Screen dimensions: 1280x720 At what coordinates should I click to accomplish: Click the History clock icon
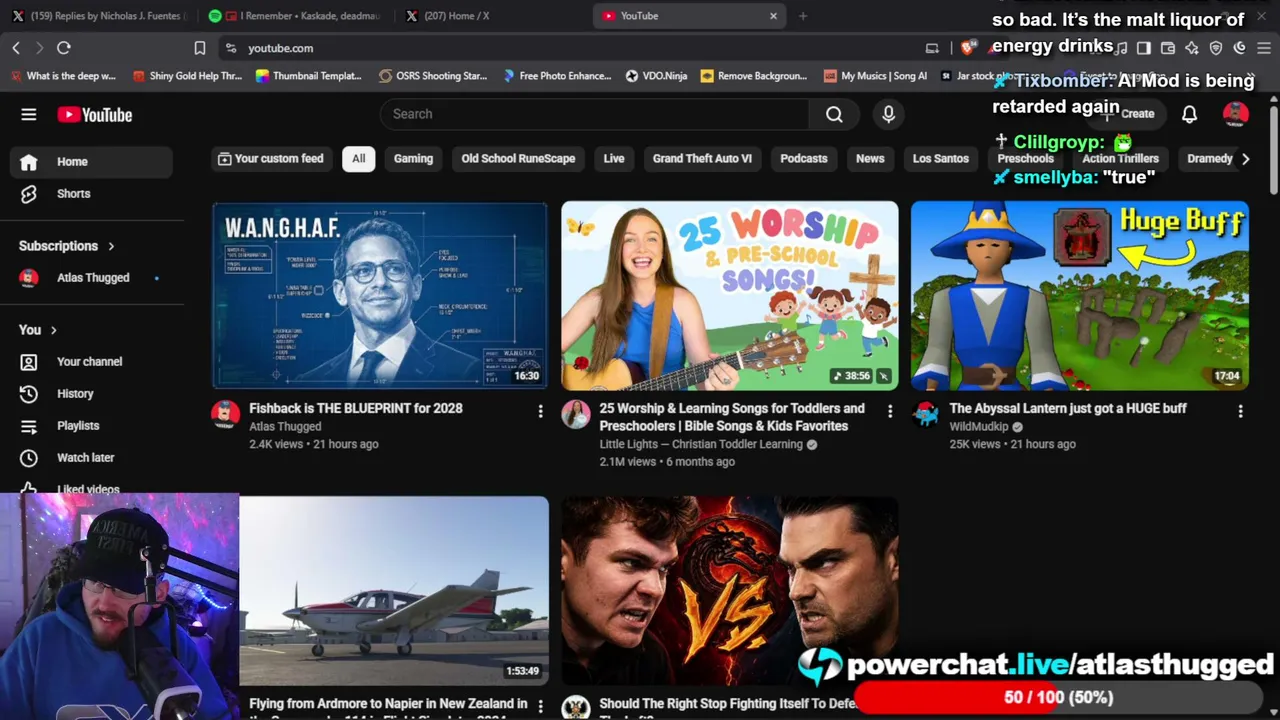(29, 394)
